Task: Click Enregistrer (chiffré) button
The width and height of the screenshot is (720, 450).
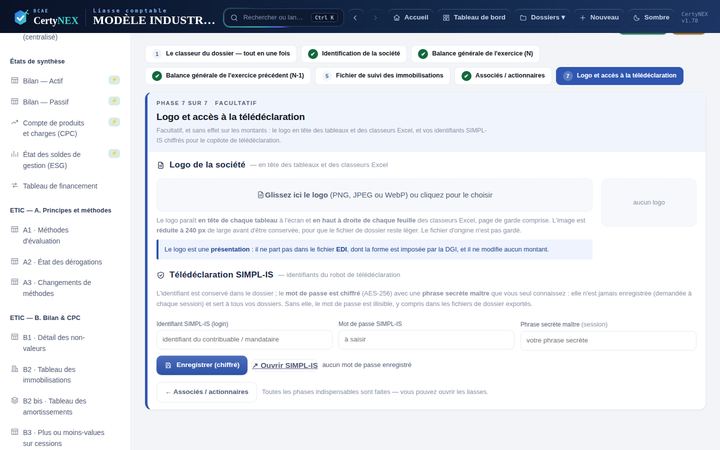Action: coord(202,366)
